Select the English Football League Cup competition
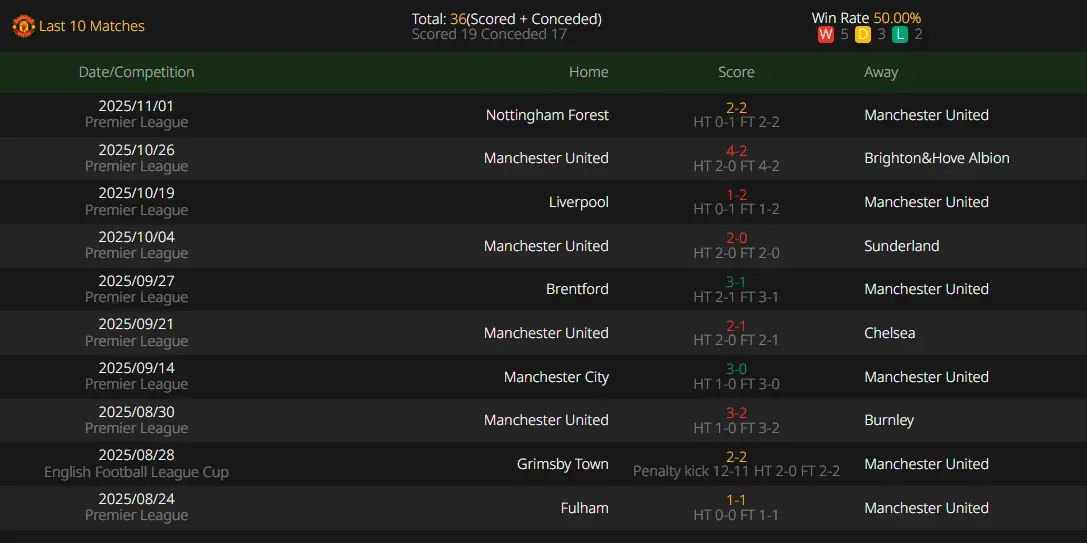The height and width of the screenshot is (543, 1087). (137, 472)
